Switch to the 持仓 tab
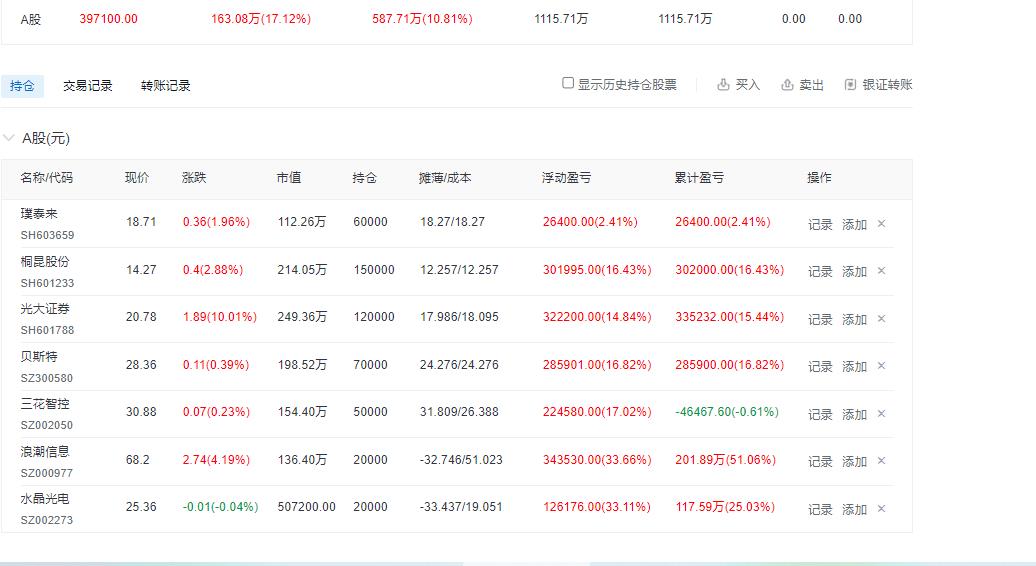1036x566 pixels. tap(22, 86)
